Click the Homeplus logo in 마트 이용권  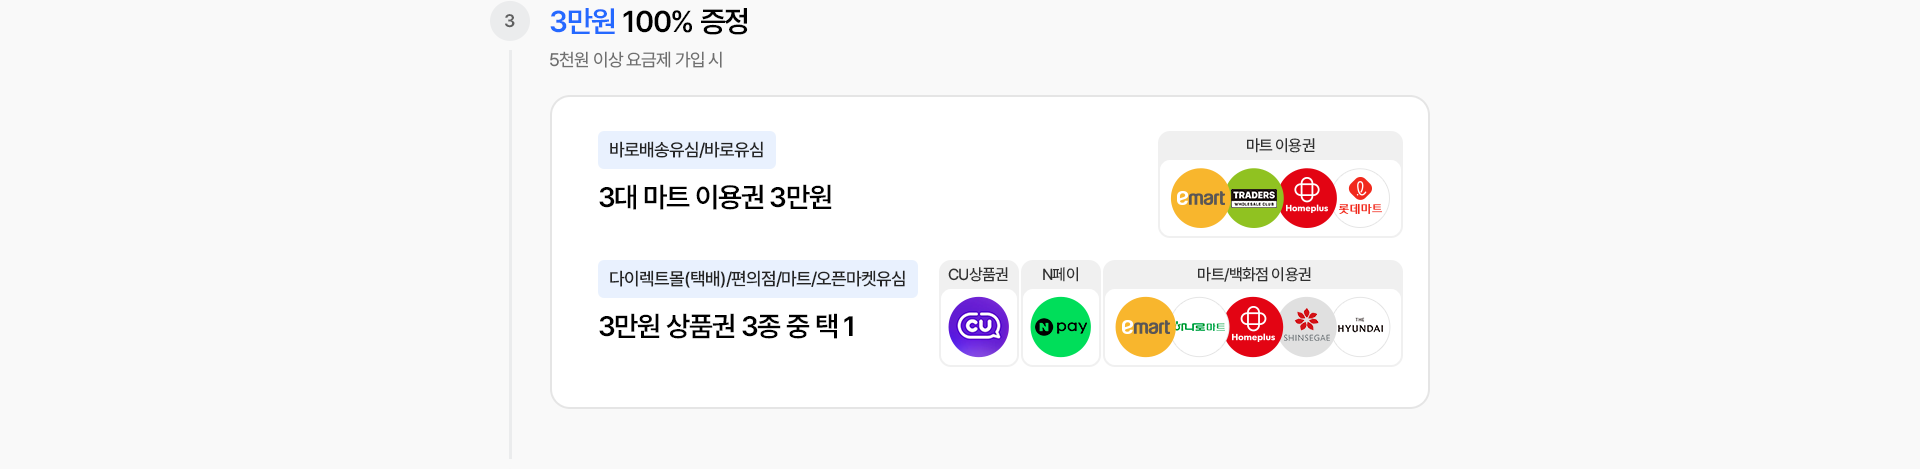1307,198
